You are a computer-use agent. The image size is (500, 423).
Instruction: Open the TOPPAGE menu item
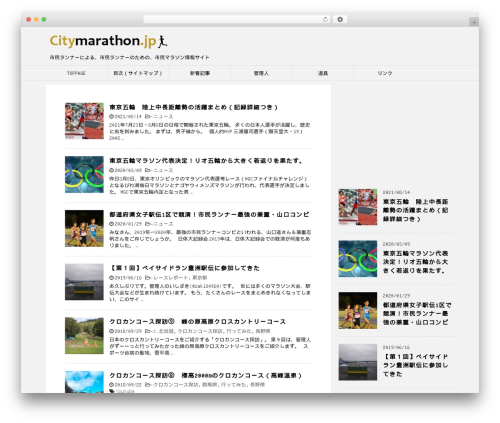tap(76, 73)
